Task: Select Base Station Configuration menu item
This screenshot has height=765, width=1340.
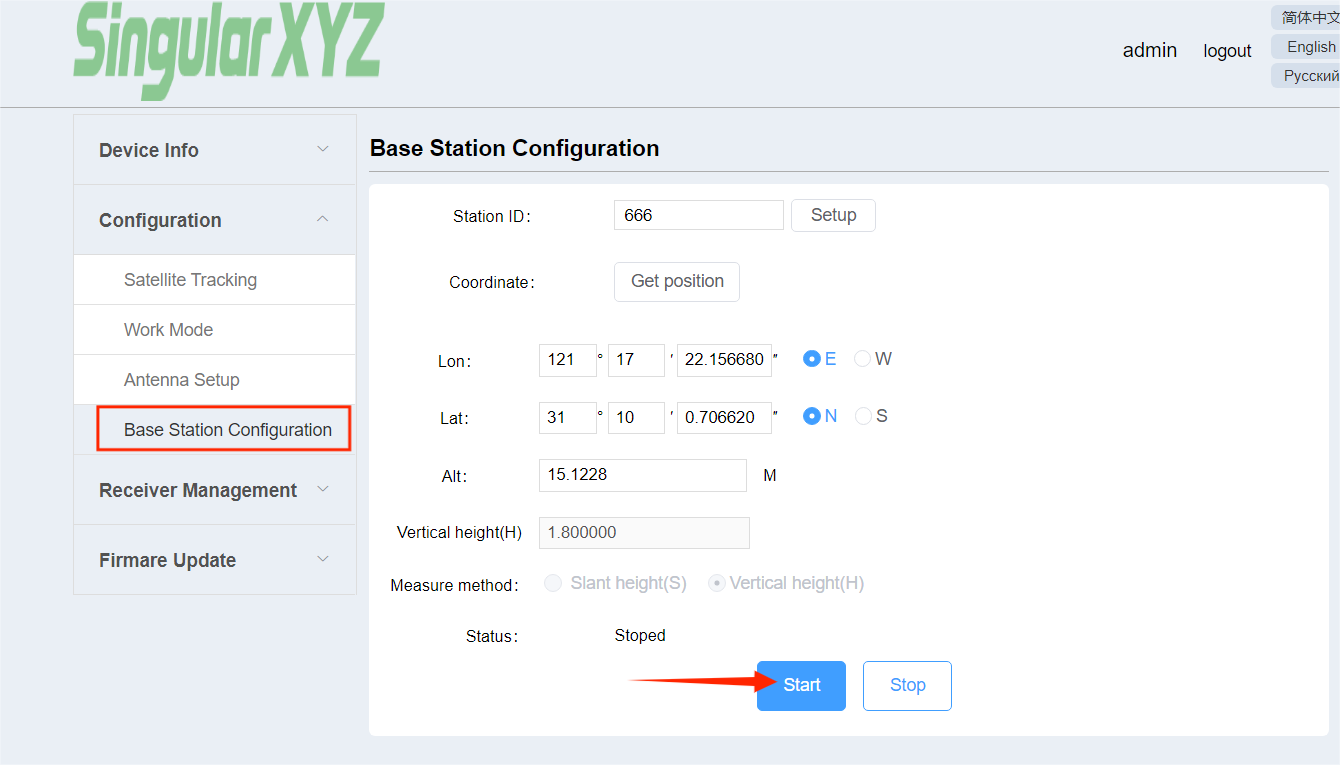Action: tap(227, 430)
